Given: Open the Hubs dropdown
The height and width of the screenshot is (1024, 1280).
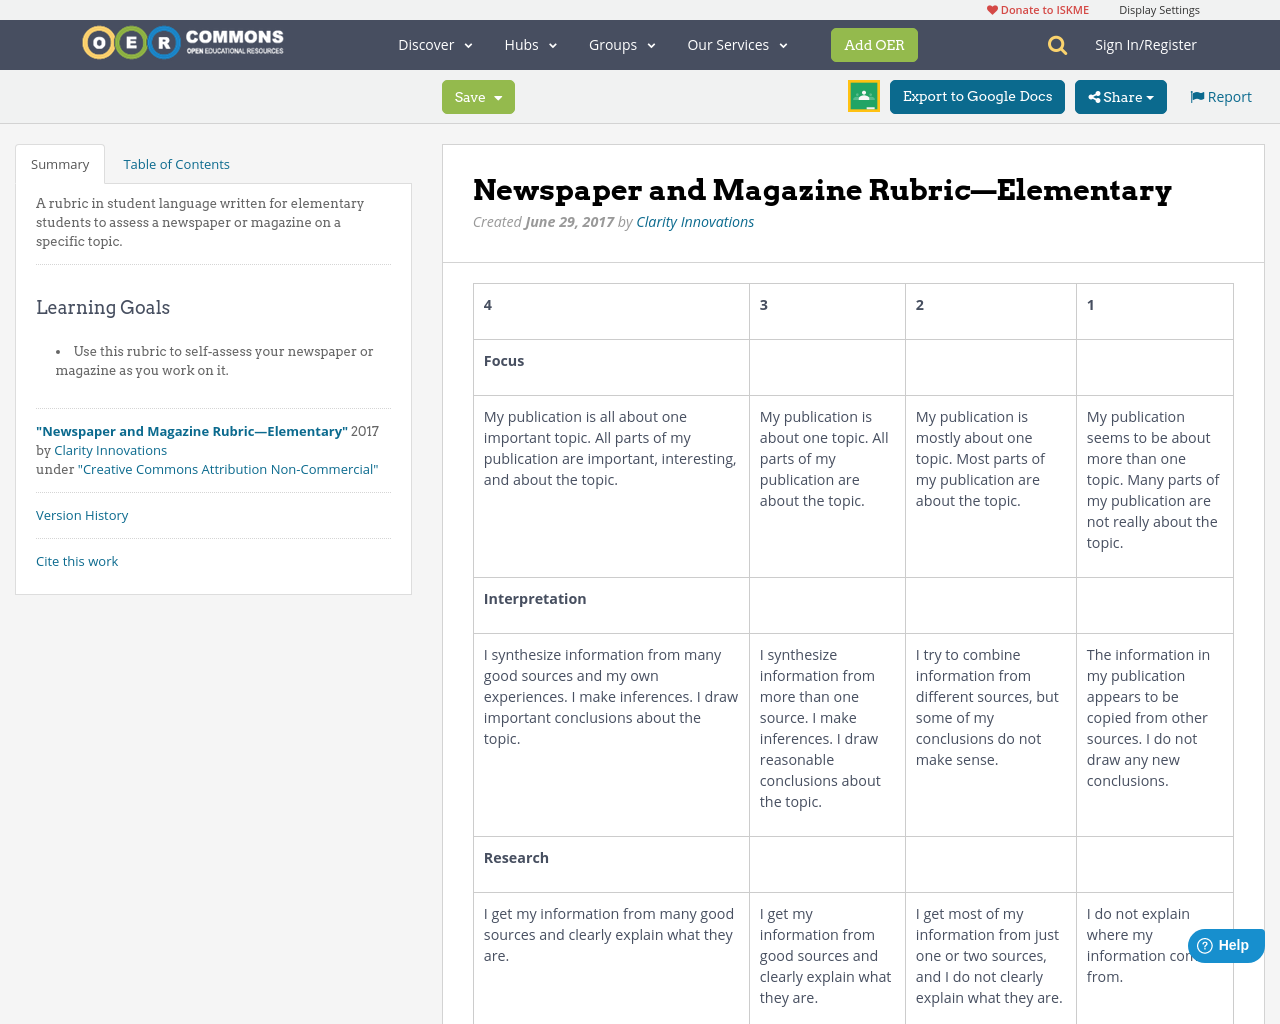Looking at the screenshot, I should pos(530,44).
